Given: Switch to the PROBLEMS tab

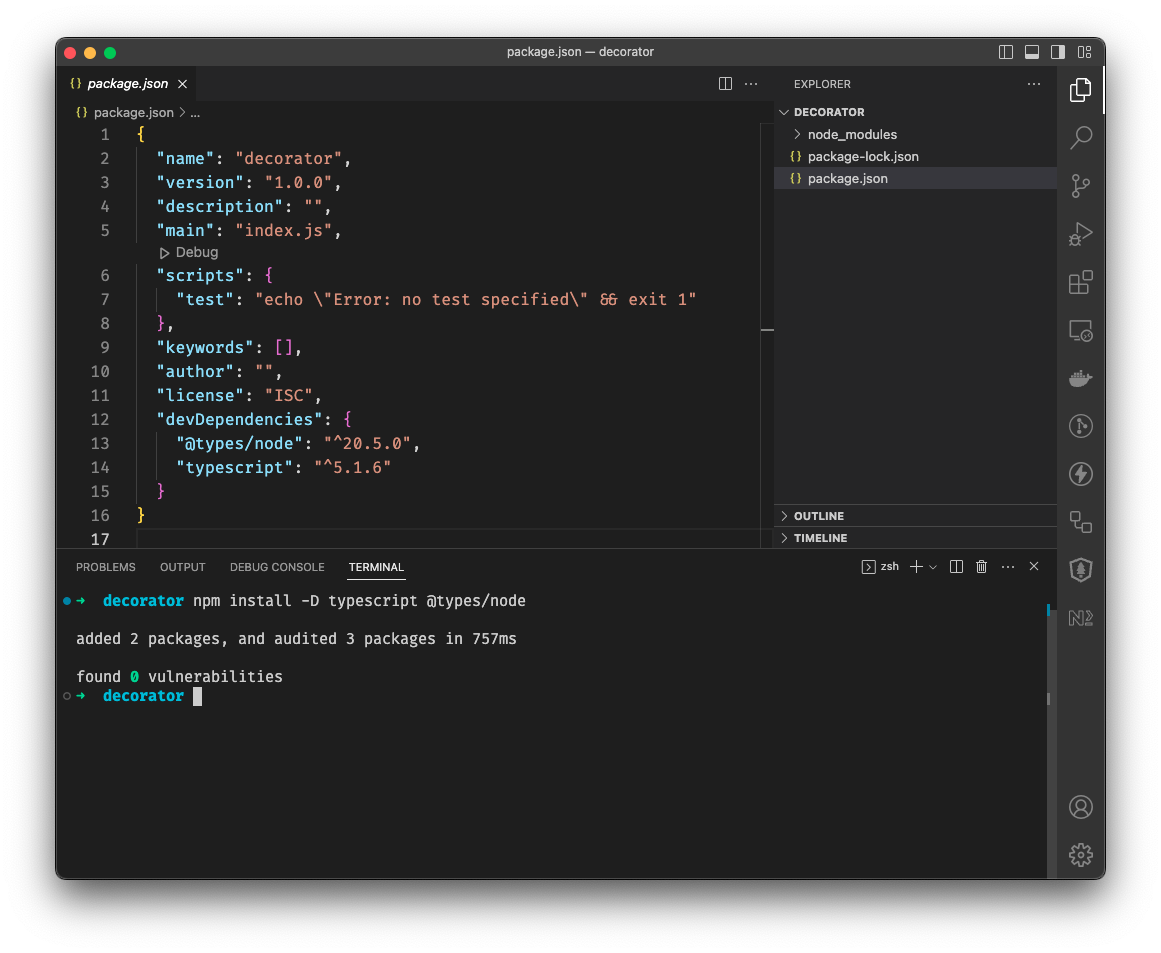Looking at the screenshot, I should (x=106, y=566).
